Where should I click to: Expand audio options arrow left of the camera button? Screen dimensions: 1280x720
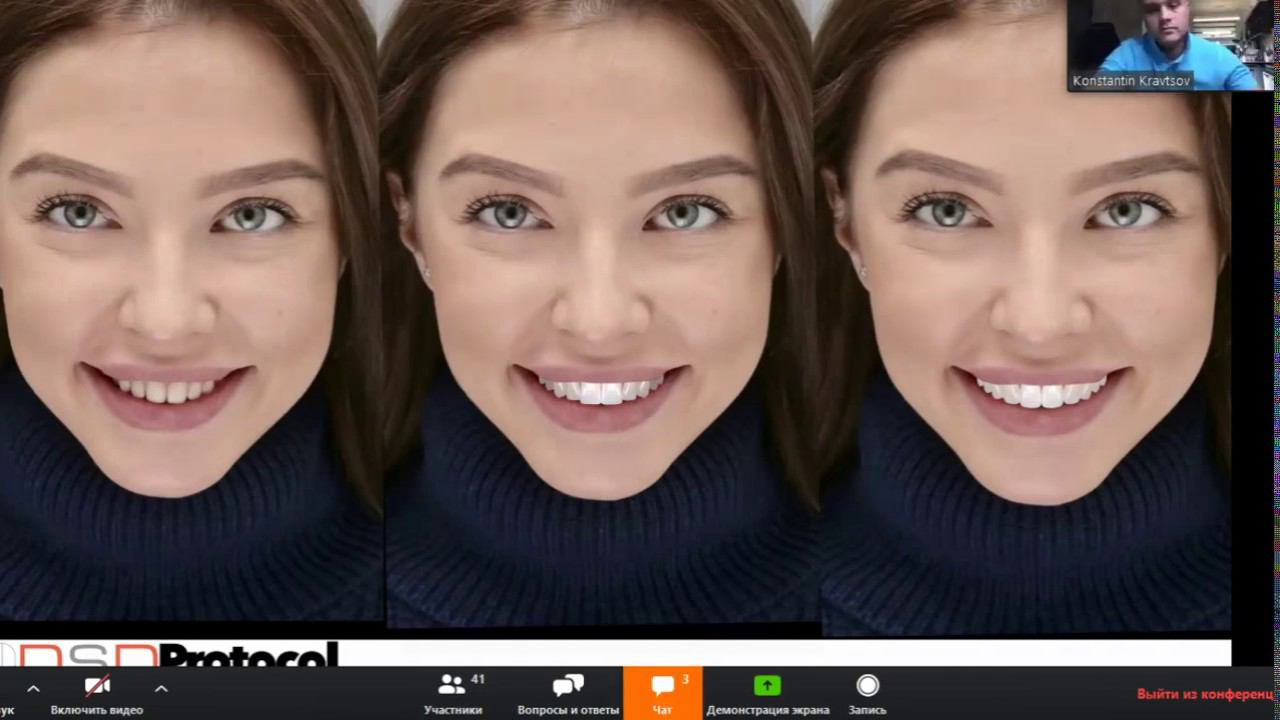coord(33,689)
